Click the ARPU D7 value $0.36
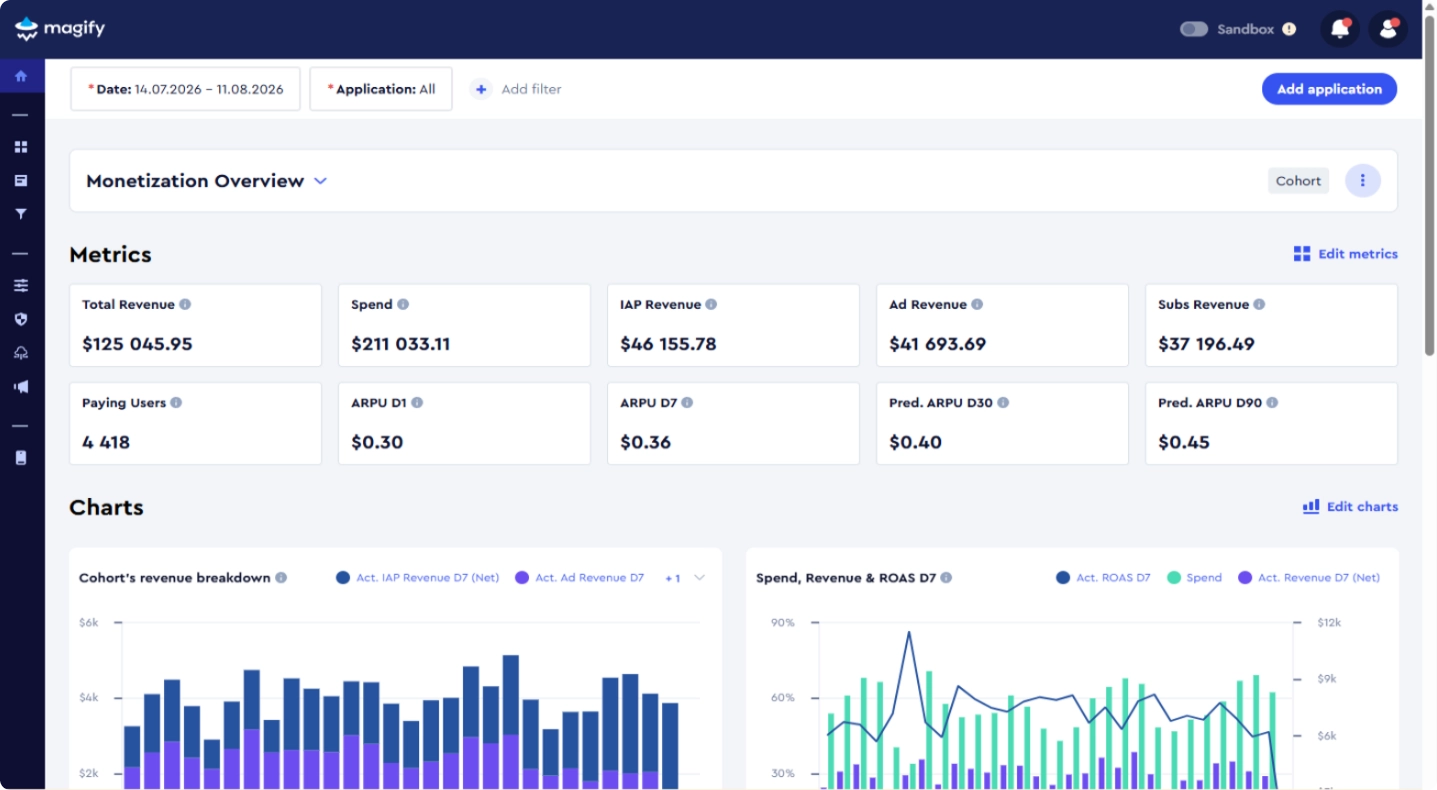Image resolution: width=1437 pixels, height=790 pixels. [645, 442]
